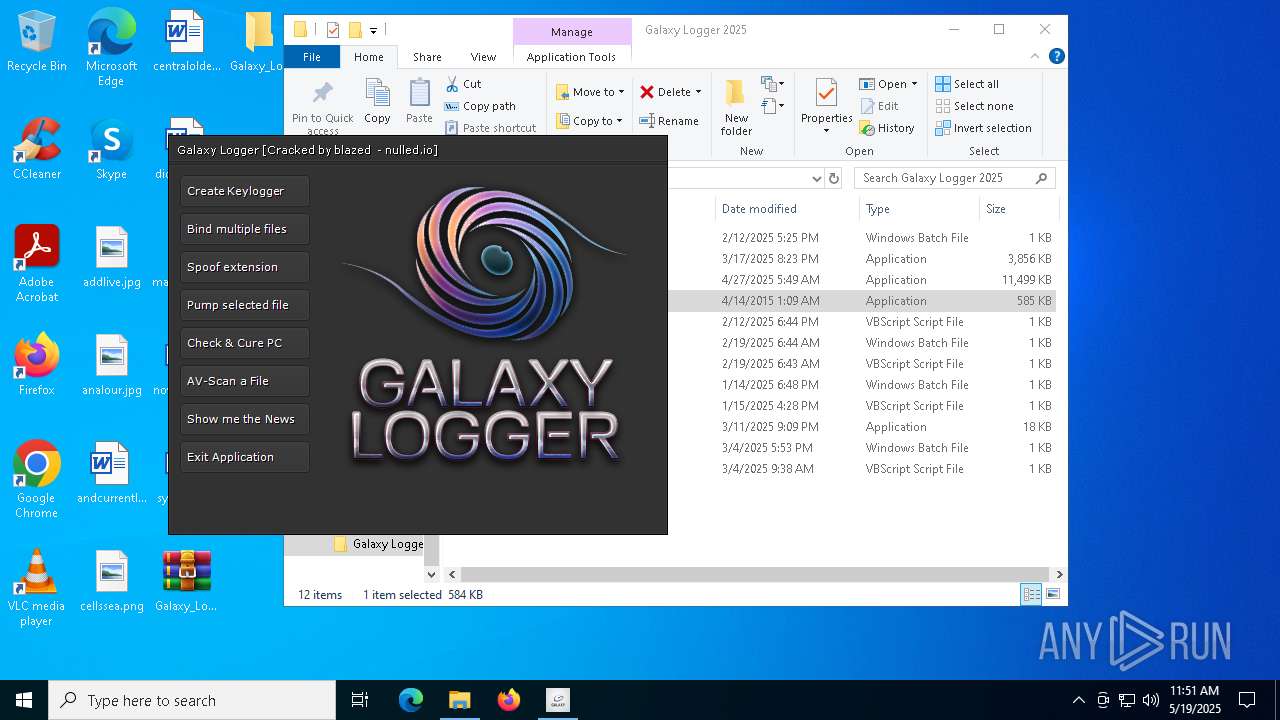Click the Windows Start button
Image resolution: width=1280 pixels, height=720 pixels.
(24, 700)
